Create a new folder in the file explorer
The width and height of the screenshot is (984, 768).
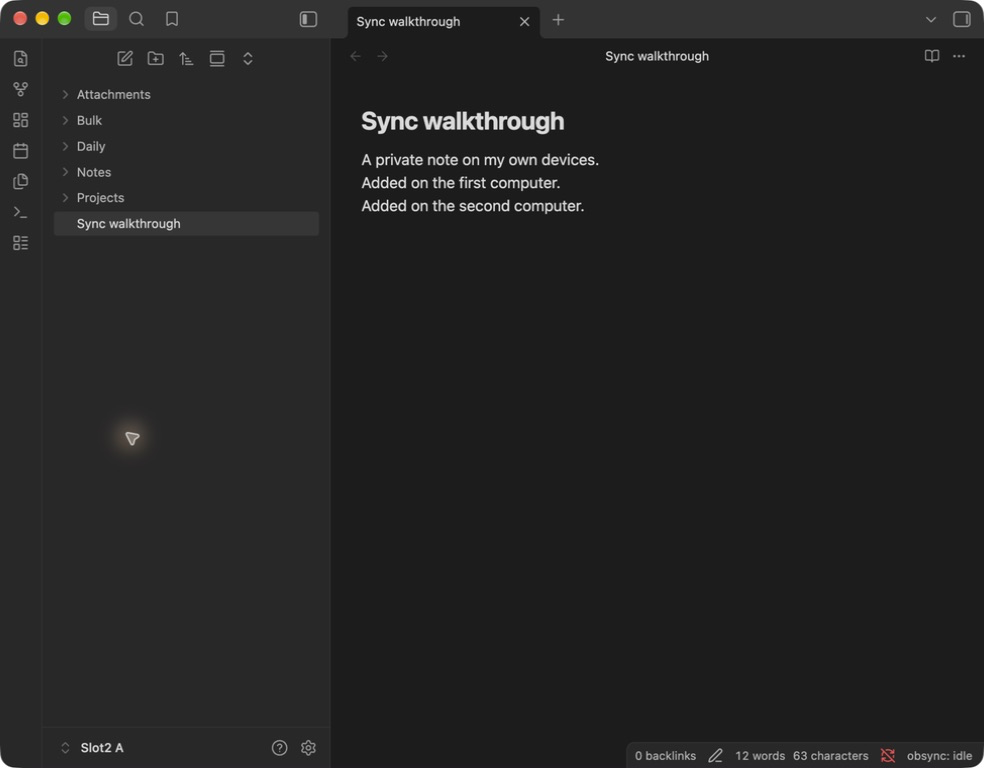156,59
